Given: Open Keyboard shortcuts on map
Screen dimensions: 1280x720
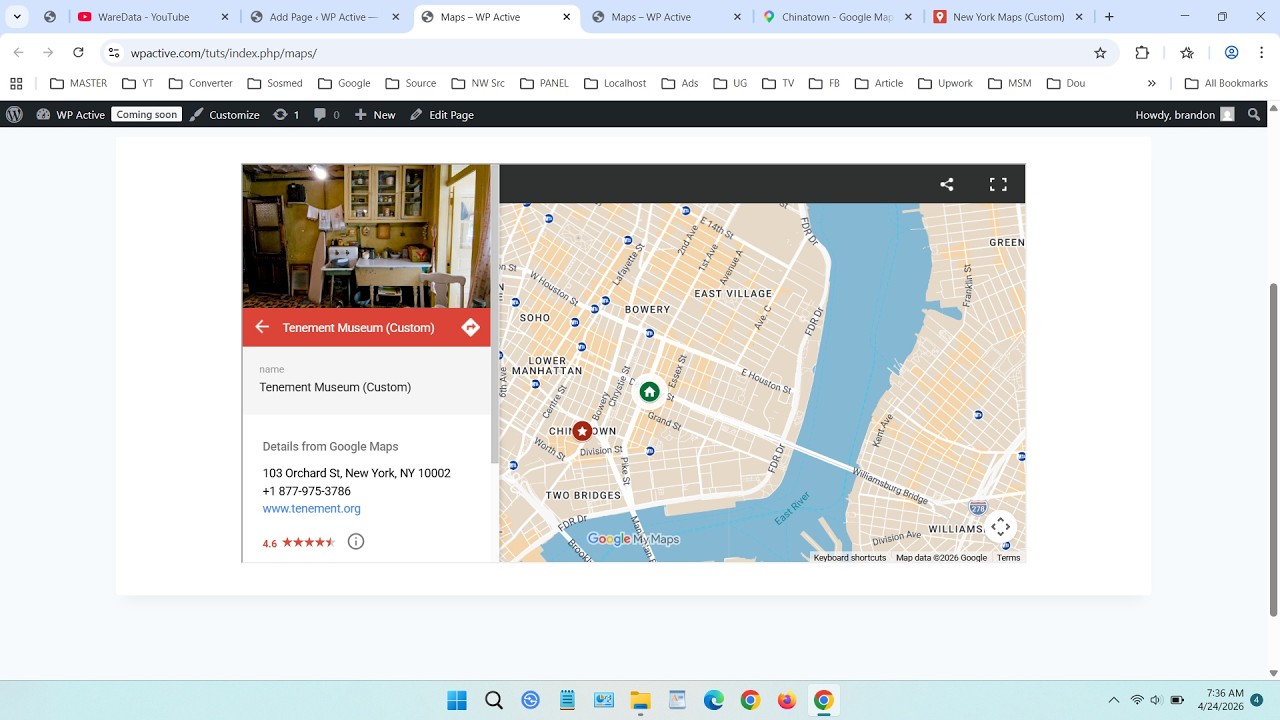Looking at the screenshot, I should pos(850,558).
